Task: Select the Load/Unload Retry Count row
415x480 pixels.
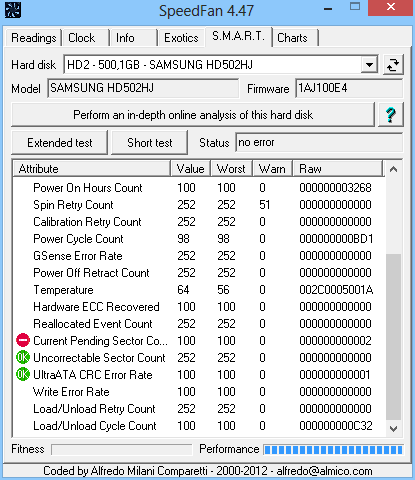Action: click(199, 409)
